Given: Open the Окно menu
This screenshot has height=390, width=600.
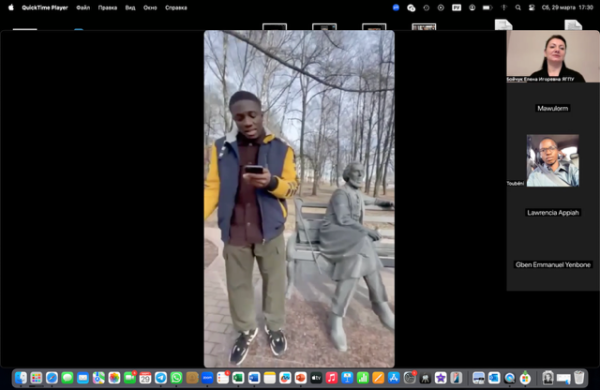Looking at the screenshot, I should (150, 8).
